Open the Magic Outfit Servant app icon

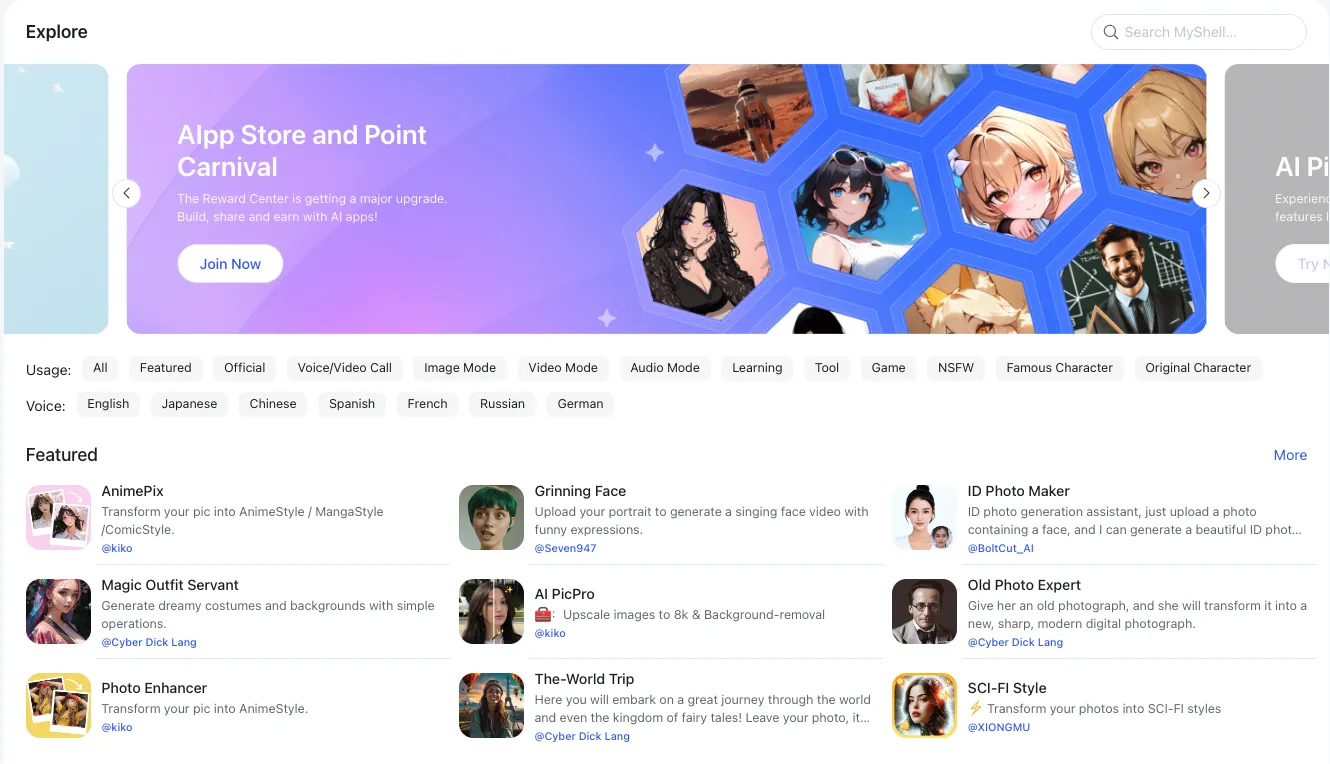point(58,611)
